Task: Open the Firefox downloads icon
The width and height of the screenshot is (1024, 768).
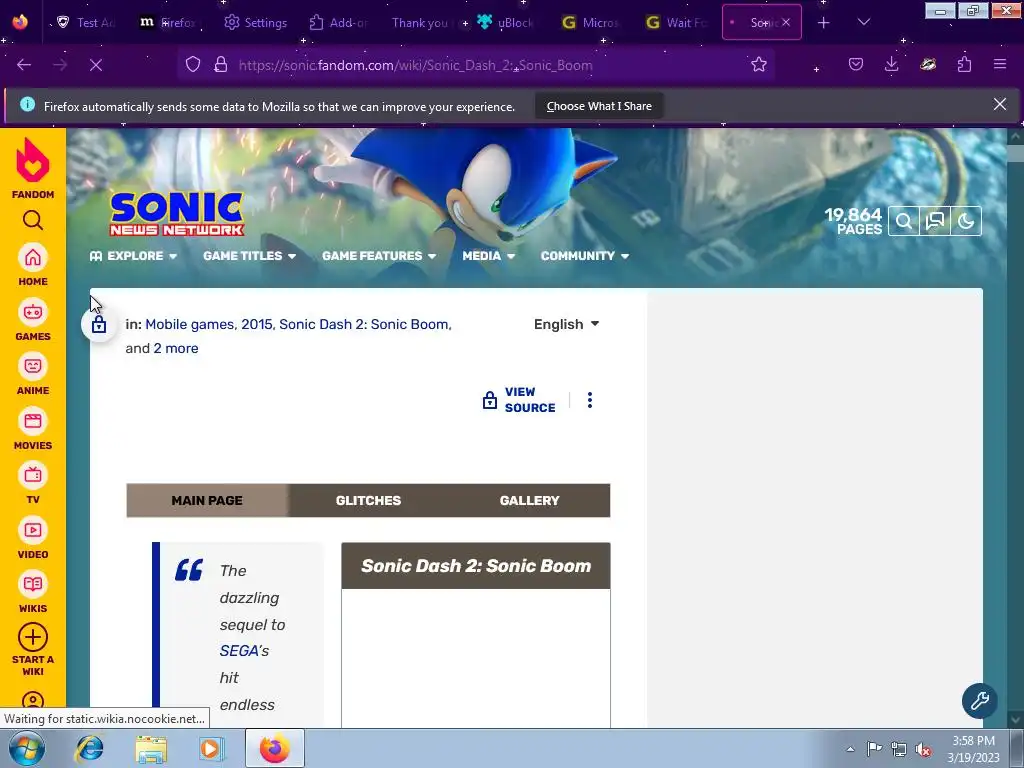Action: click(x=891, y=65)
